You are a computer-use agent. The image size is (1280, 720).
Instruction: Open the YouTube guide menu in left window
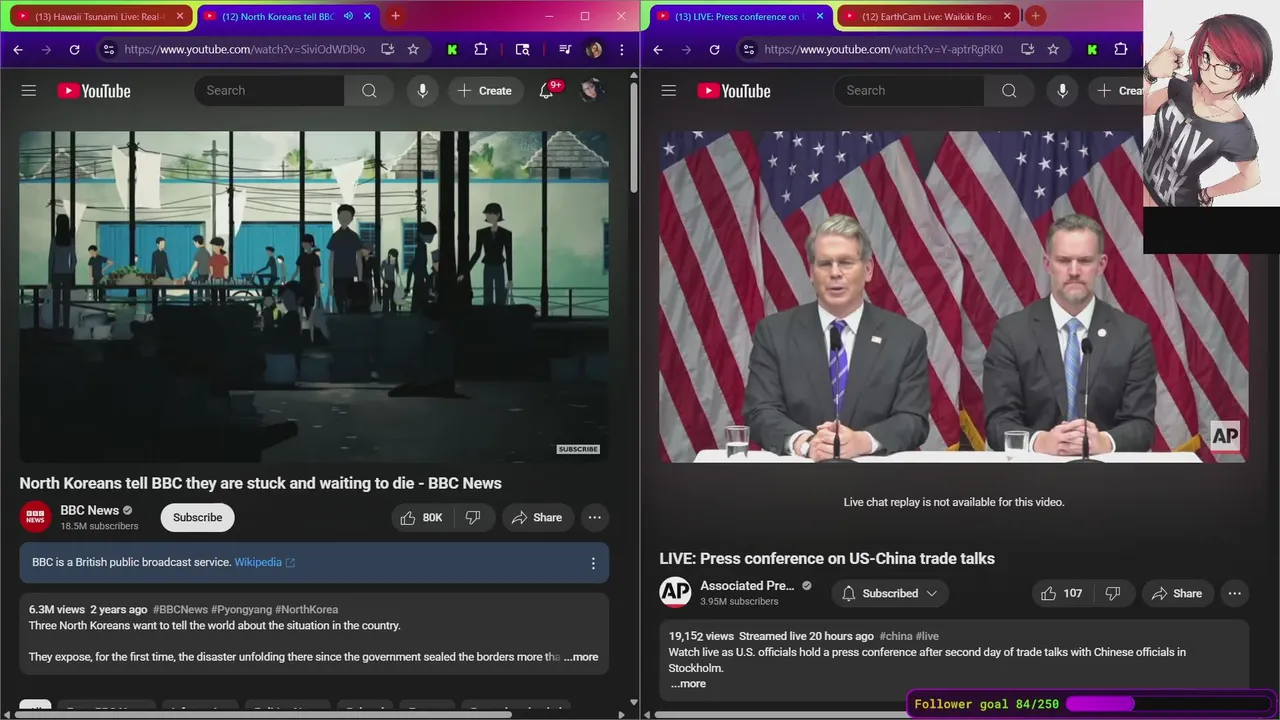(28, 91)
